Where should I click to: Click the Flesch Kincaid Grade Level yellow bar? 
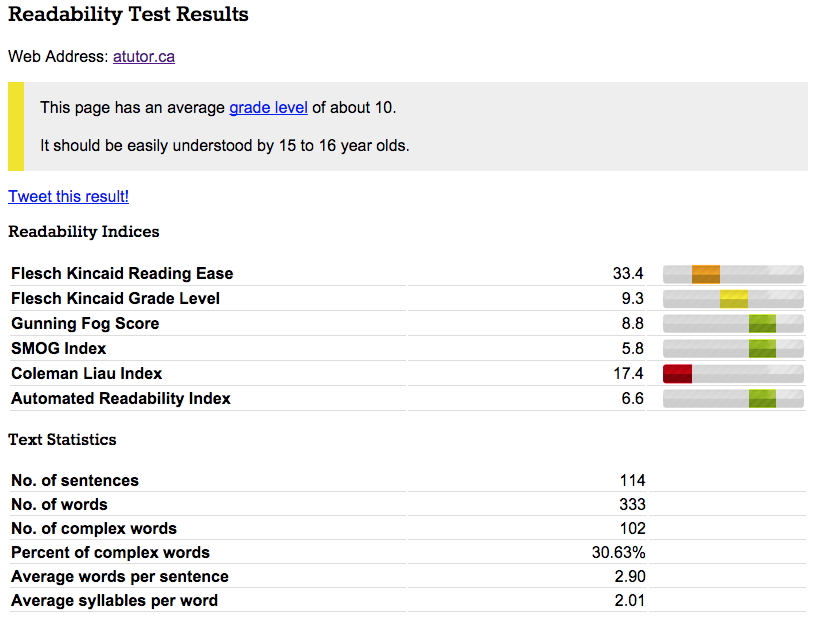pos(733,298)
